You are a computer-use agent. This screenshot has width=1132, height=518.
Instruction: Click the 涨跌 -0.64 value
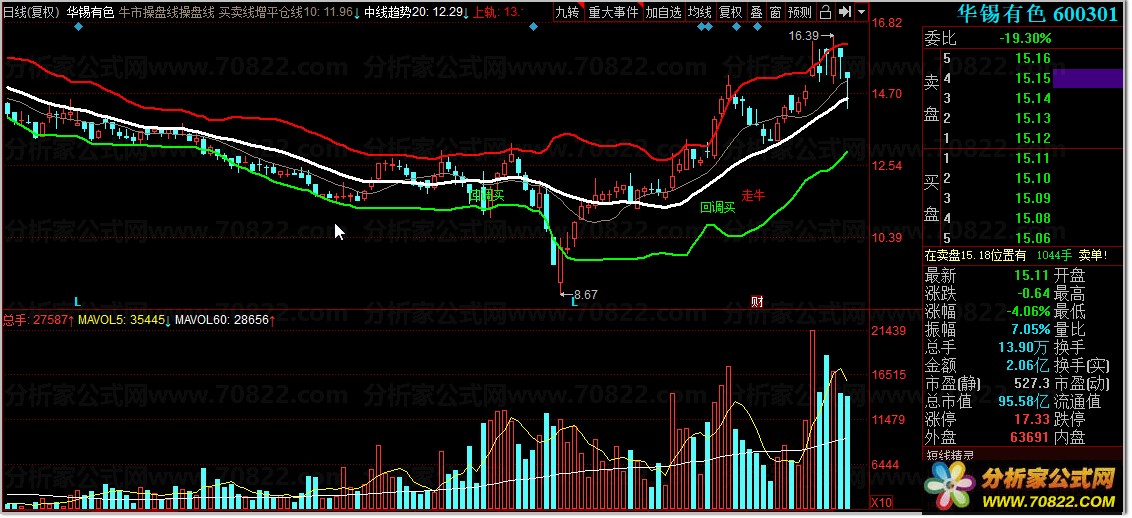1034,294
